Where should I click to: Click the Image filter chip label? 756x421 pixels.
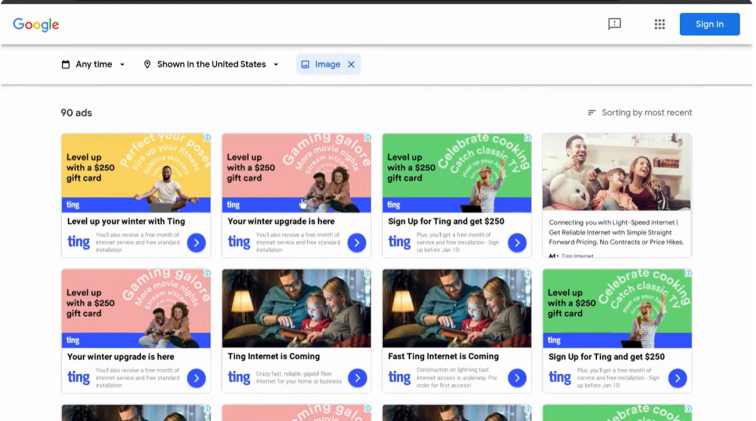(x=327, y=64)
